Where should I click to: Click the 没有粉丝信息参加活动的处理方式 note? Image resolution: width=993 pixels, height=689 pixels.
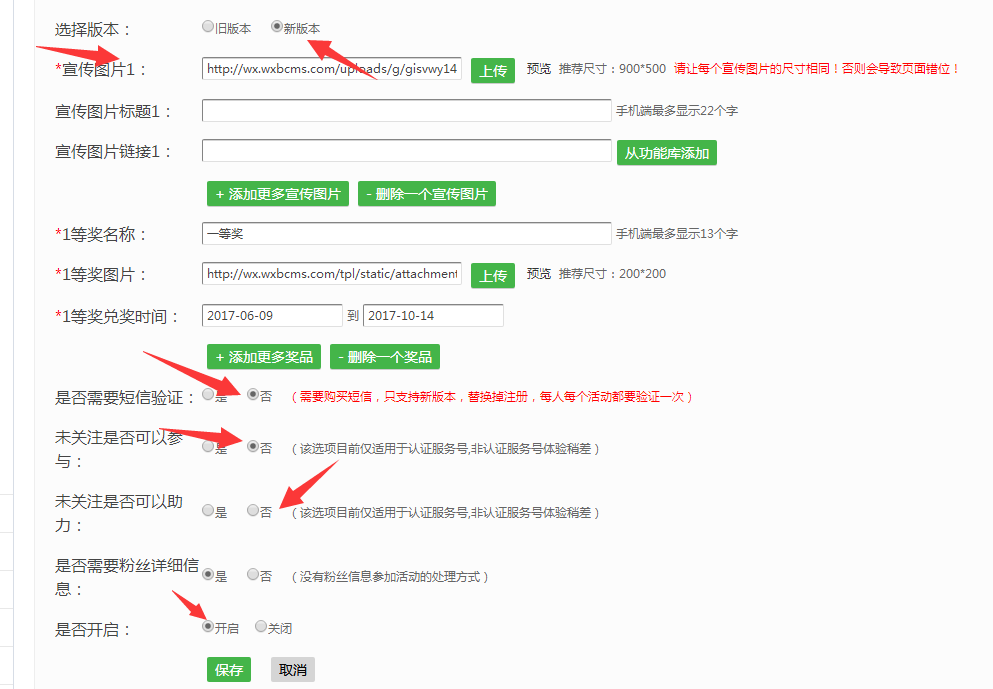(x=389, y=577)
